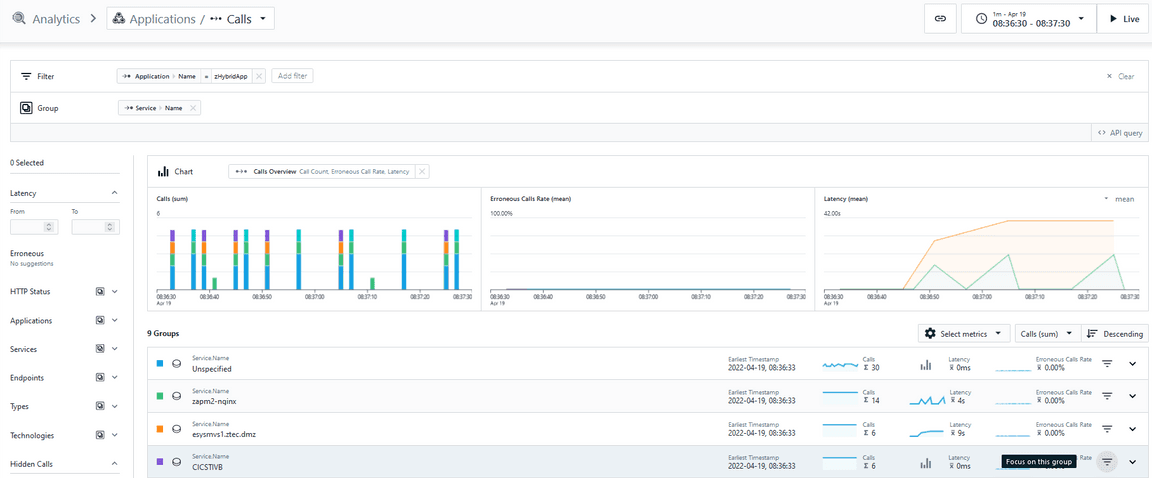Open the Applications / Calls dropdown

[x=190, y=19]
